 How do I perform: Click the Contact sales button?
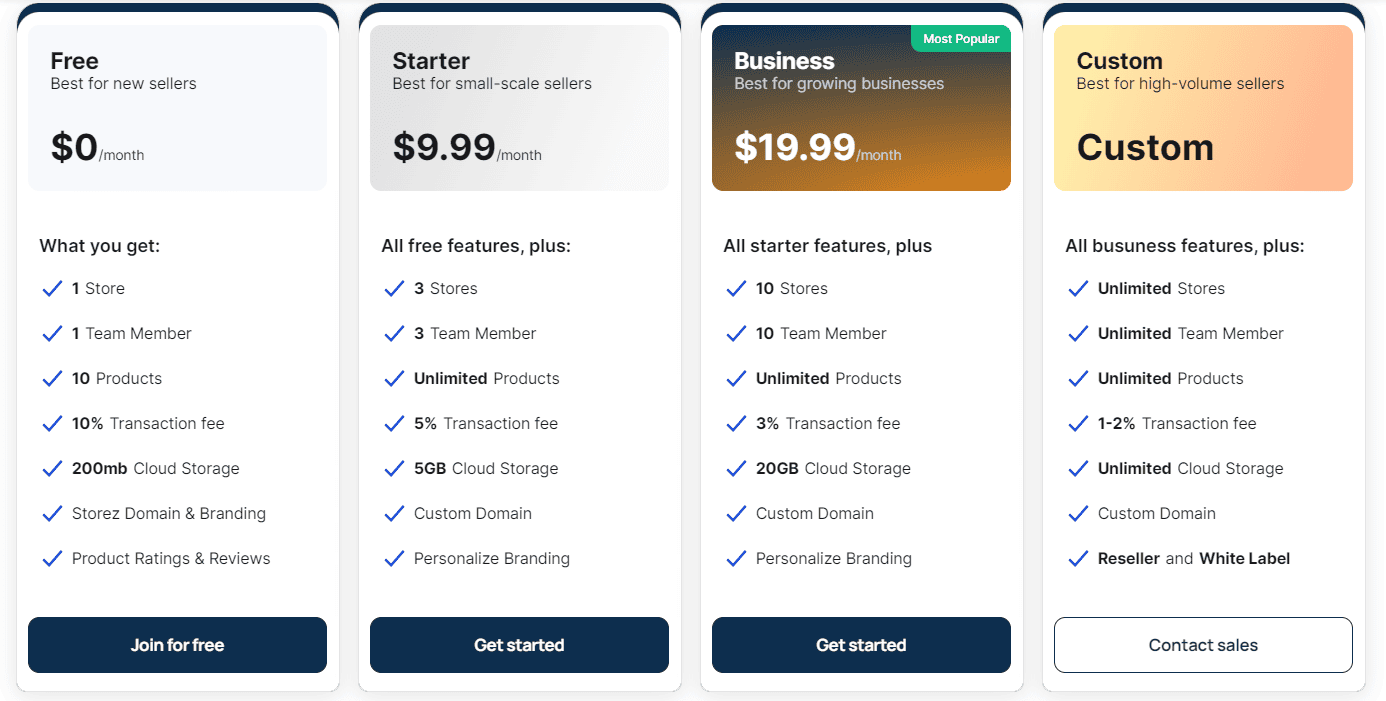pos(1203,645)
